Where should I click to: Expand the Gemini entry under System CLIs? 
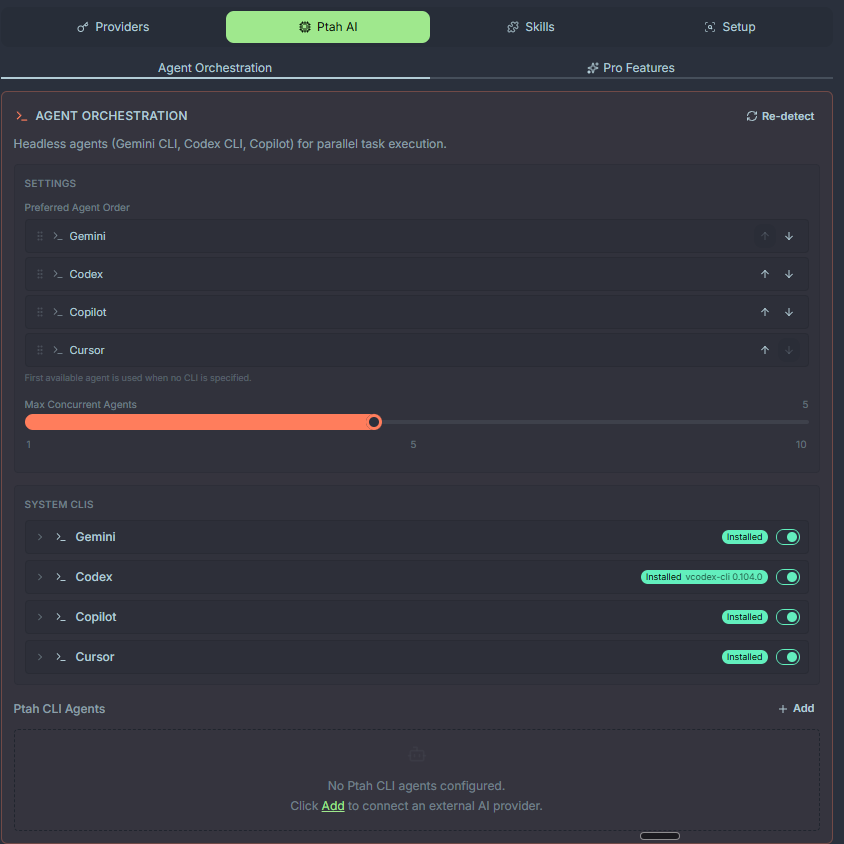40,536
